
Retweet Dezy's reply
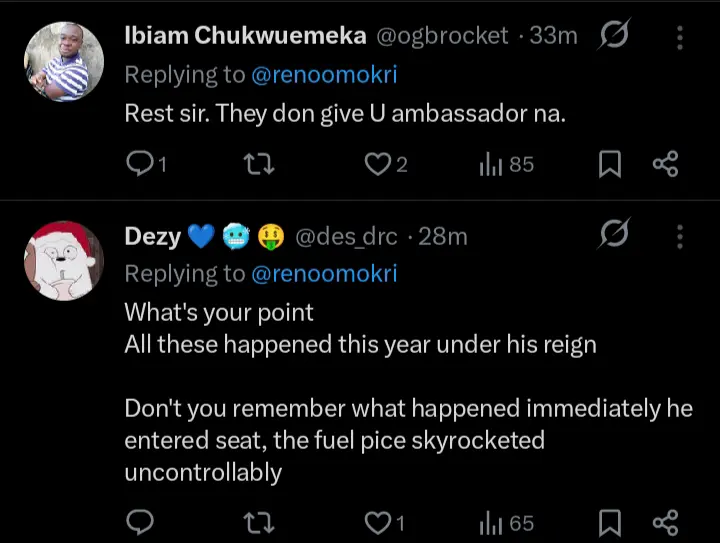tap(260, 522)
